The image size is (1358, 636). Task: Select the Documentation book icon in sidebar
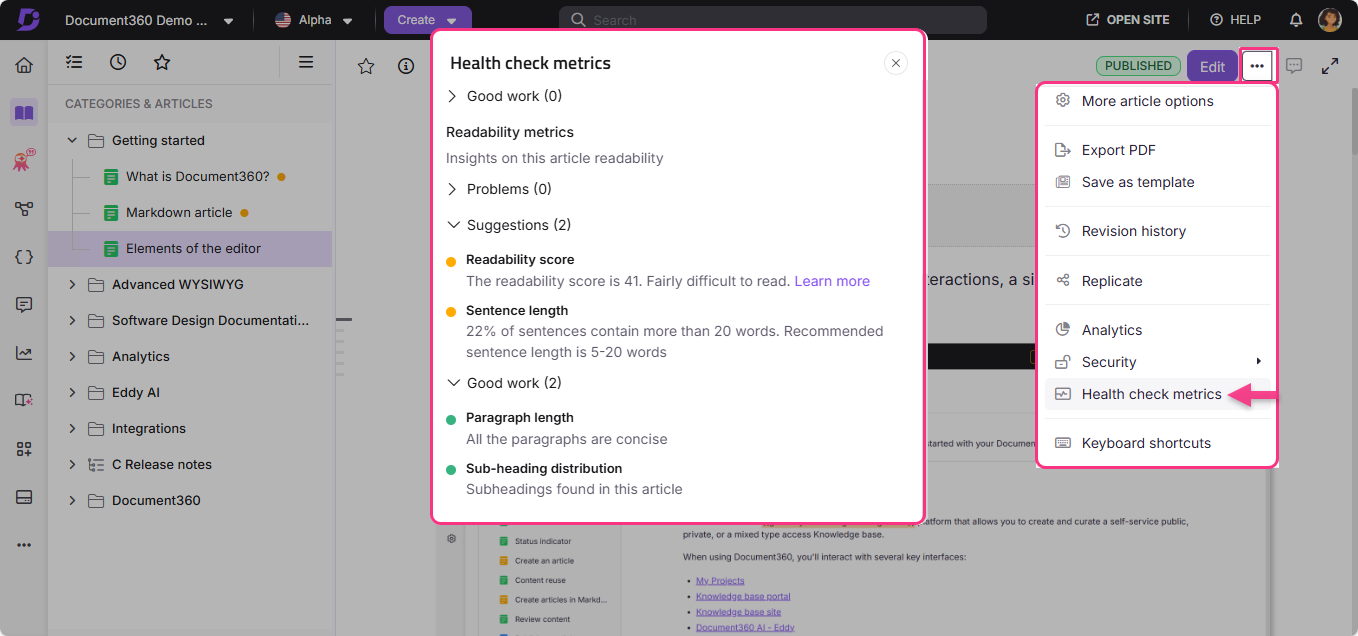tap(23, 113)
